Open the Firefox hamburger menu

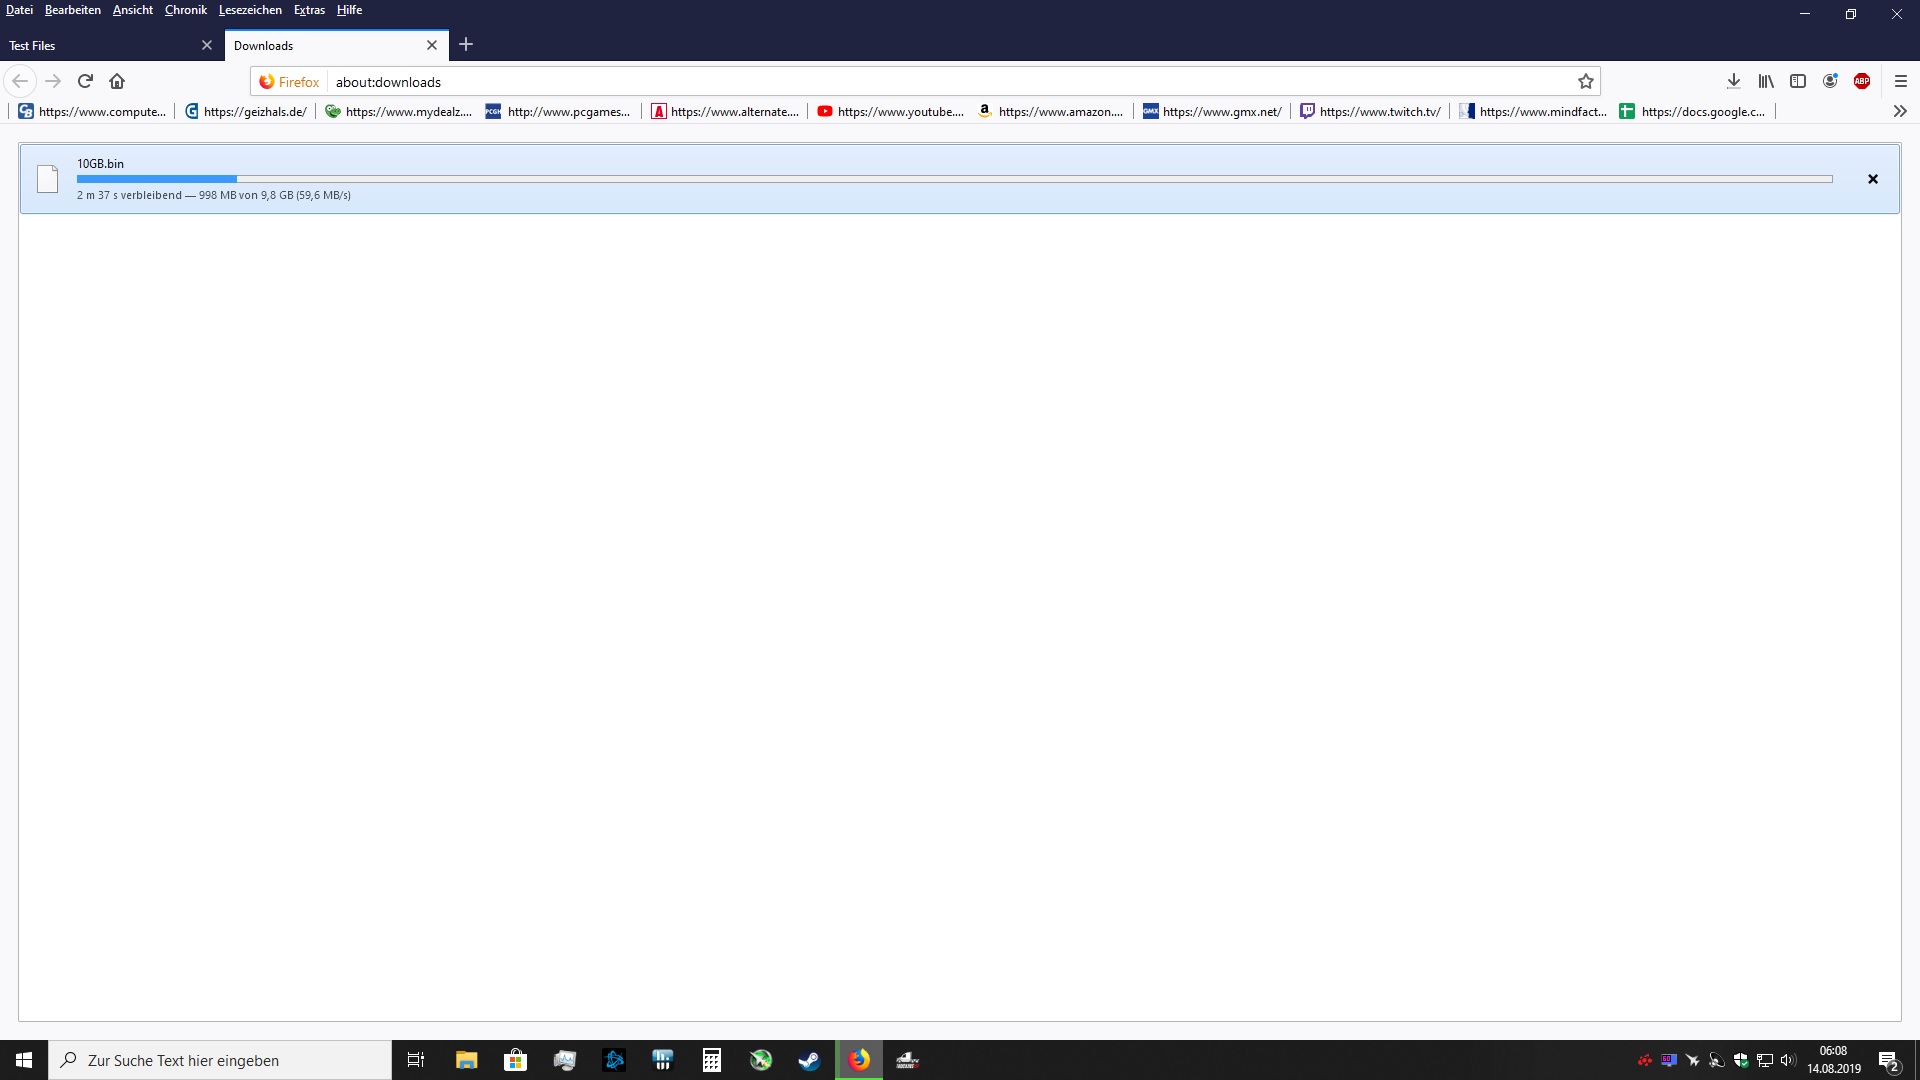(1901, 81)
